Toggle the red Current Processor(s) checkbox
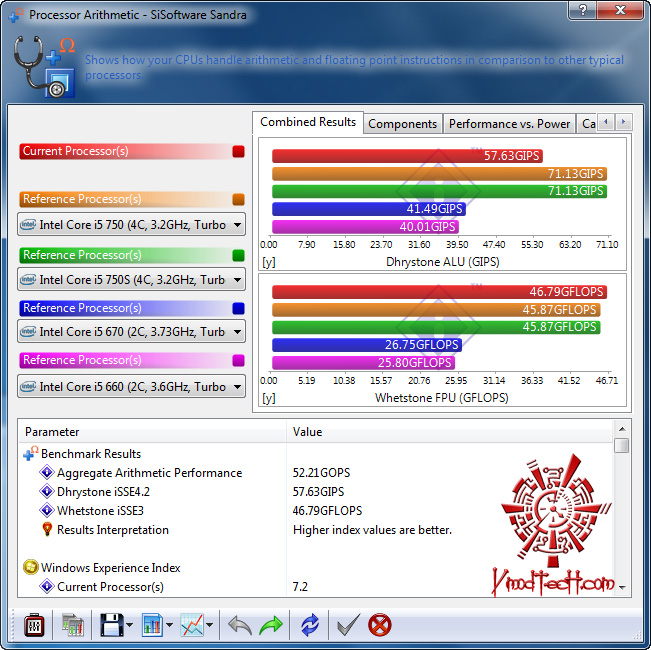Image resolution: width=651 pixels, height=650 pixels. pyautogui.click(x=238, y=151)
